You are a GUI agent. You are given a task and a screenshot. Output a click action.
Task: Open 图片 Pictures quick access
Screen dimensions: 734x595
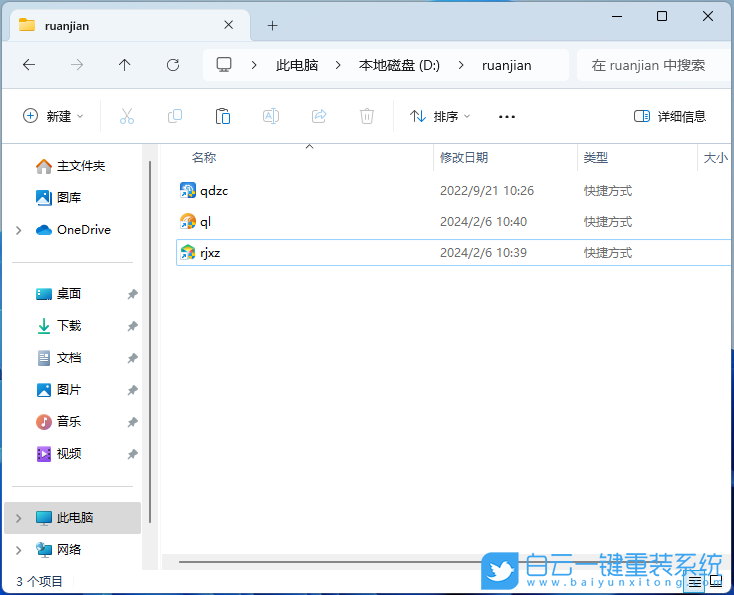tap(59, 389)
